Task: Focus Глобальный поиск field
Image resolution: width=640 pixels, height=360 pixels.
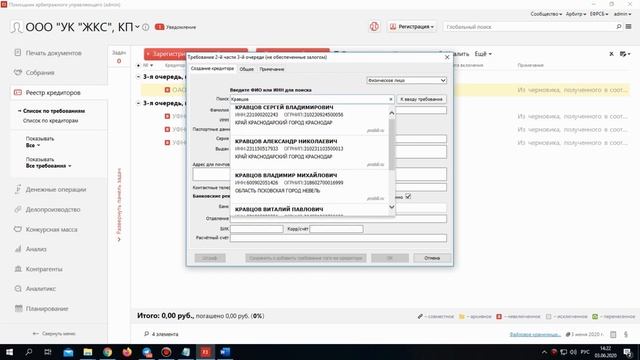Action: pyautogui.click(x=529, y=27)
